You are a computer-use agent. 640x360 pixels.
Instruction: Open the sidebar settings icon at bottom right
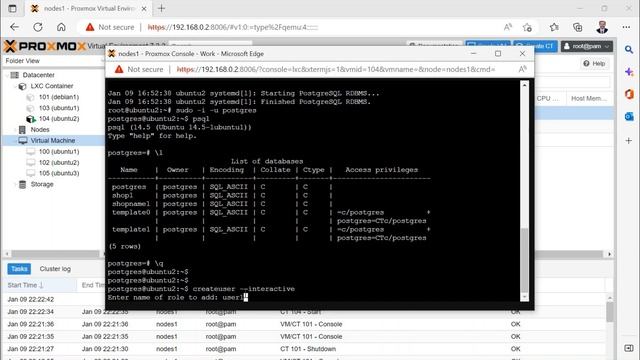tap(629, 348)
